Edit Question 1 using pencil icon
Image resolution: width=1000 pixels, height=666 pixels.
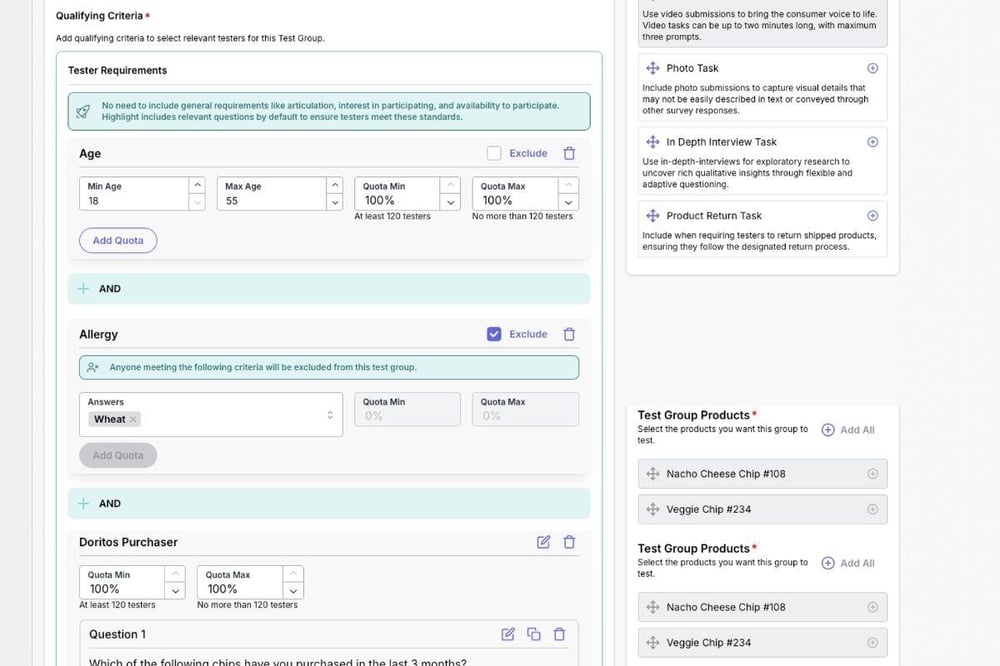click(508, 634)
